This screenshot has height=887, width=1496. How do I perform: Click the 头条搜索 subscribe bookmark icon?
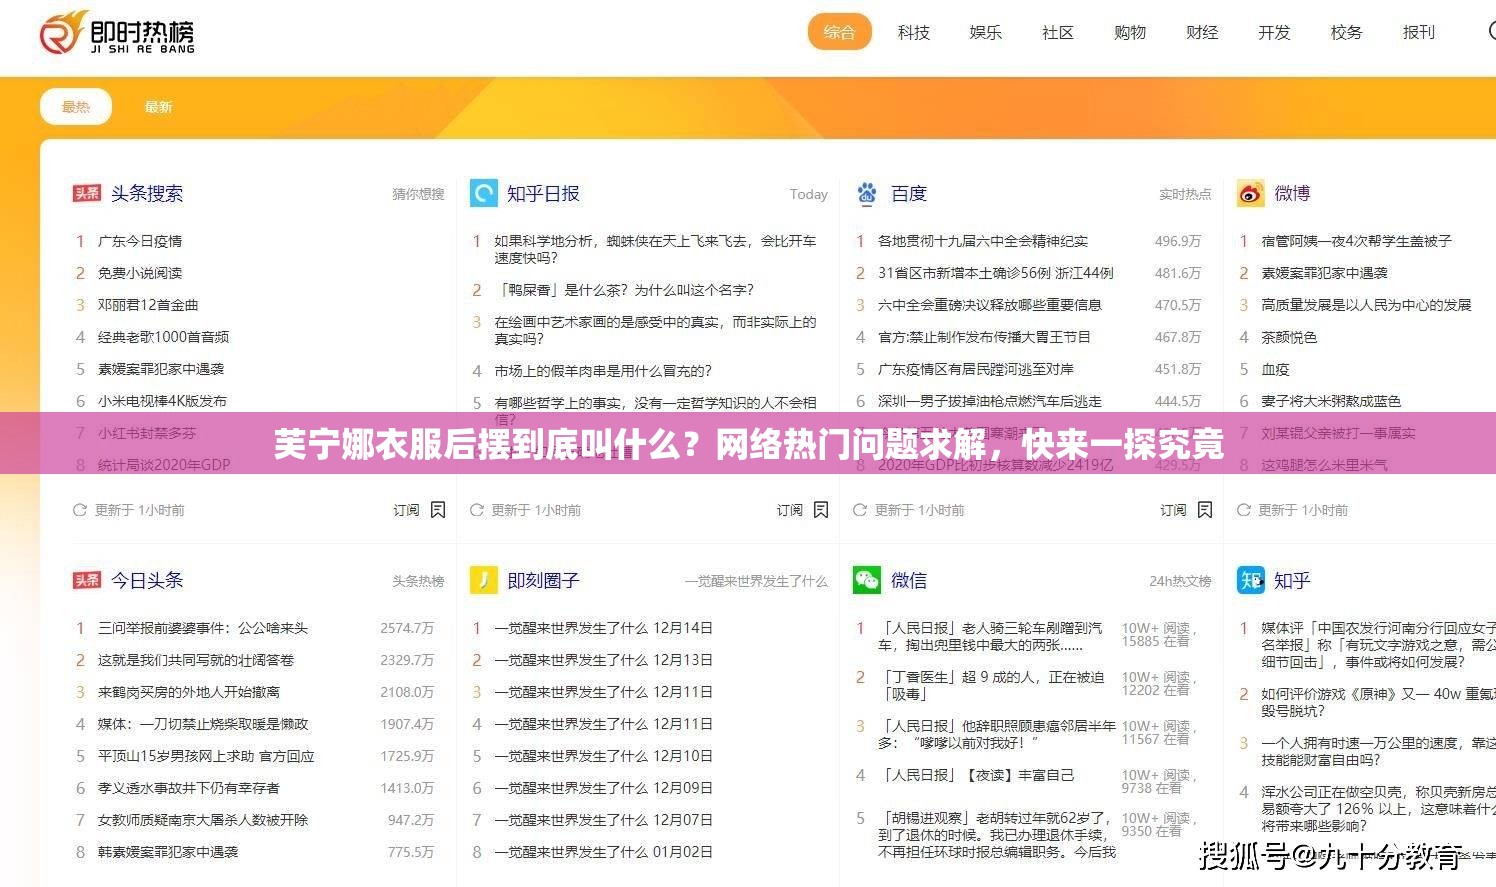[x=438, y=510]
